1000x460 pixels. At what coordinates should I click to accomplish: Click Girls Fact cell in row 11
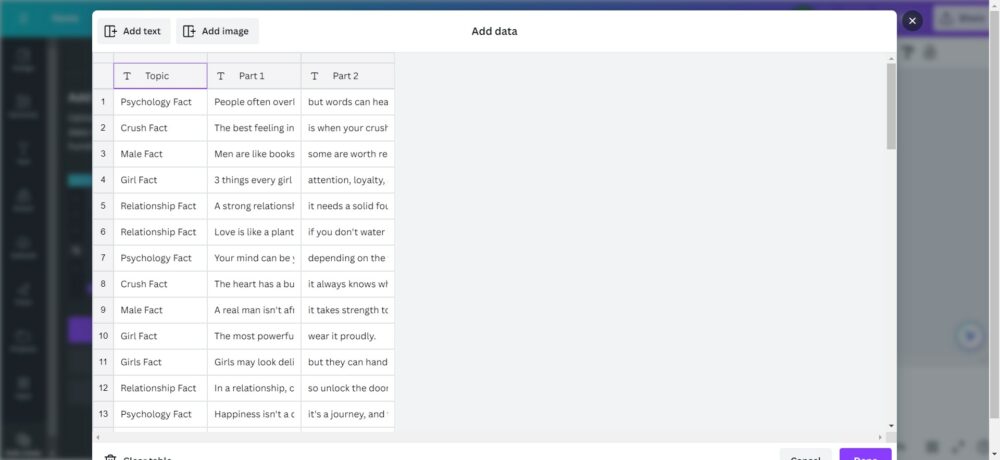160,362
